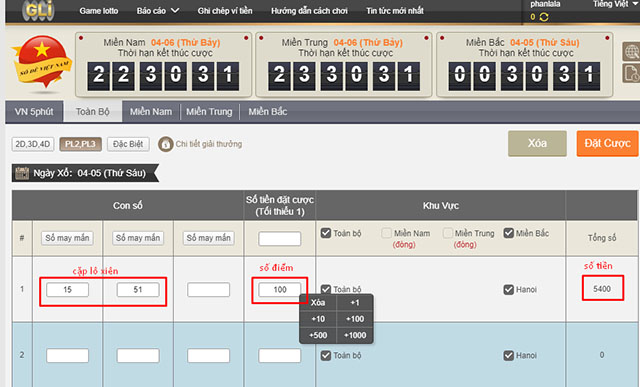
Task: Open the VN 5phút tab
Action: [34, 111]
